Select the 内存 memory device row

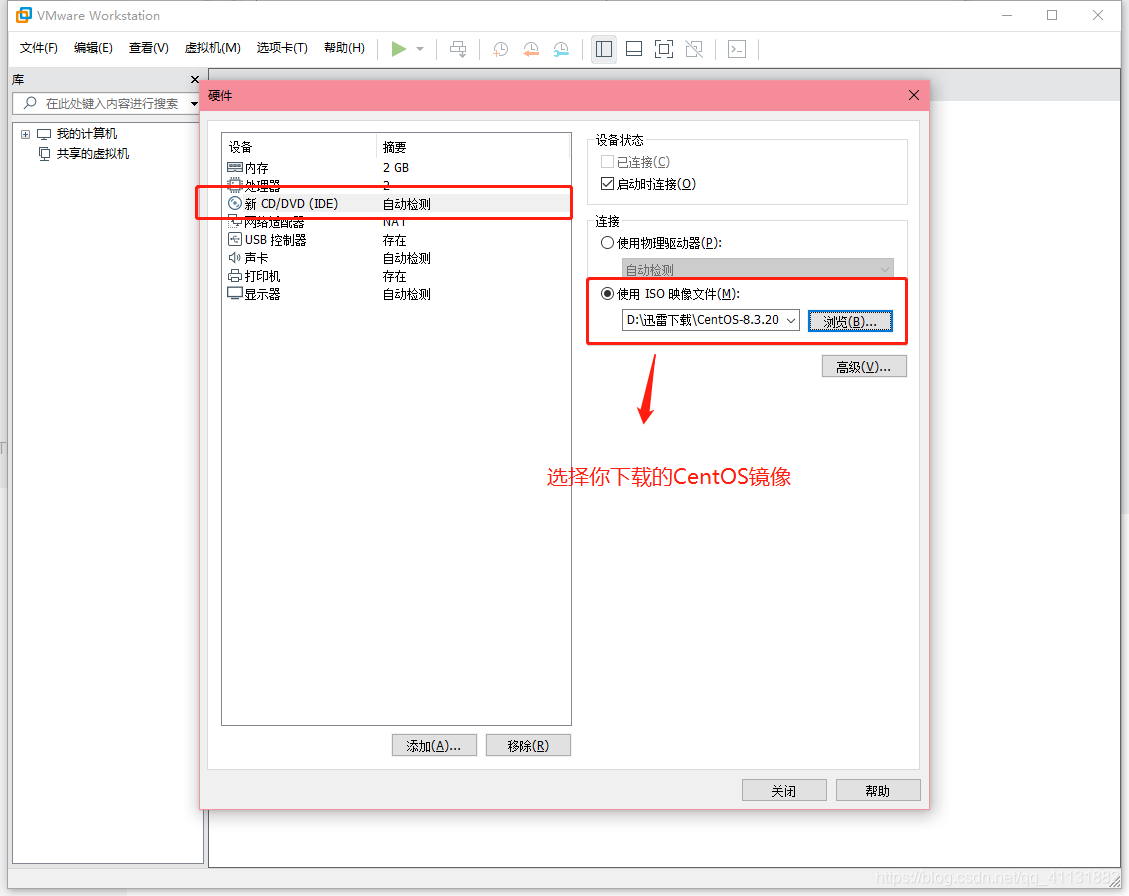pos(397,168)
